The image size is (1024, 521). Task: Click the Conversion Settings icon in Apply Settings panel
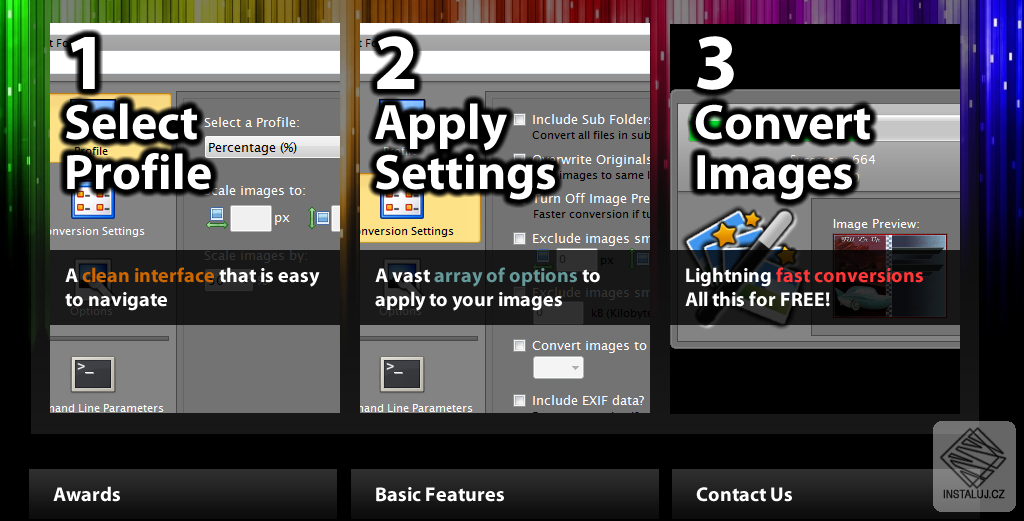402,202
